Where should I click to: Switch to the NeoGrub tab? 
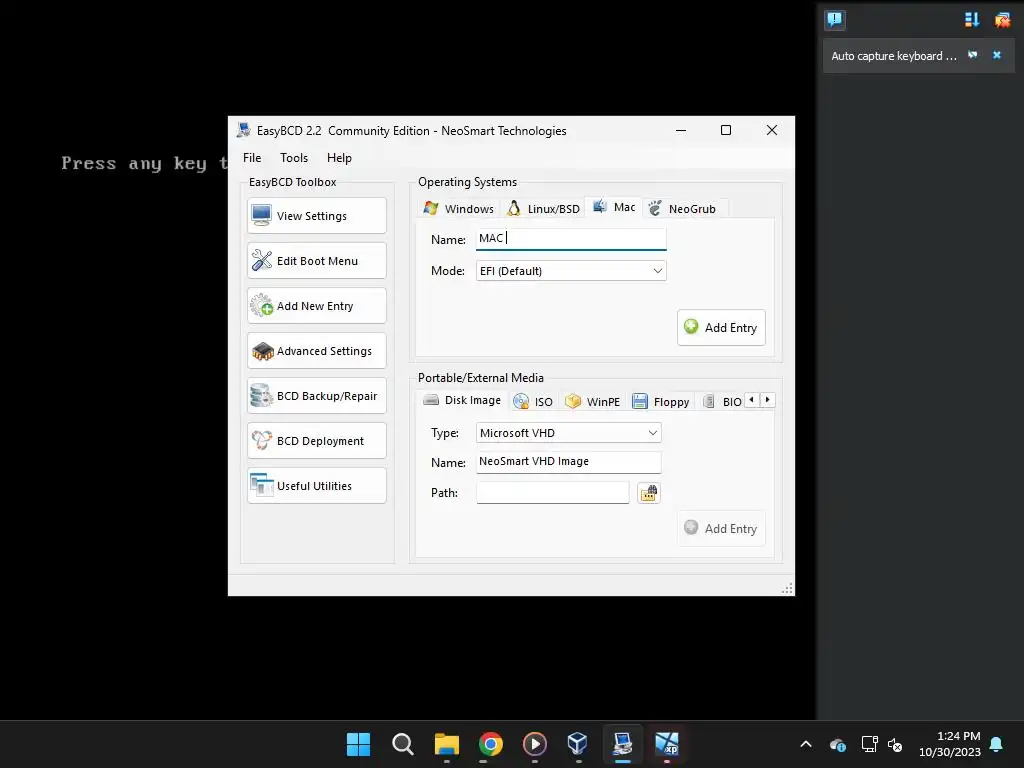pos(683,208)
